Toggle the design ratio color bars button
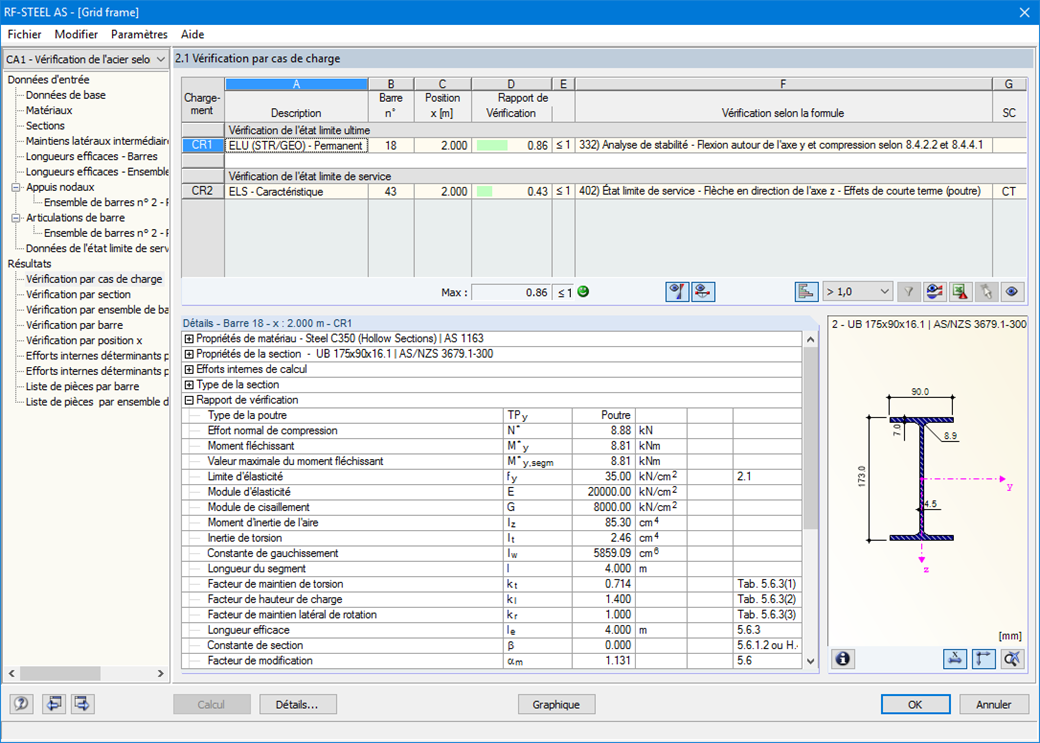Viewport: 1040px width, 743px height. pos(677,292)
